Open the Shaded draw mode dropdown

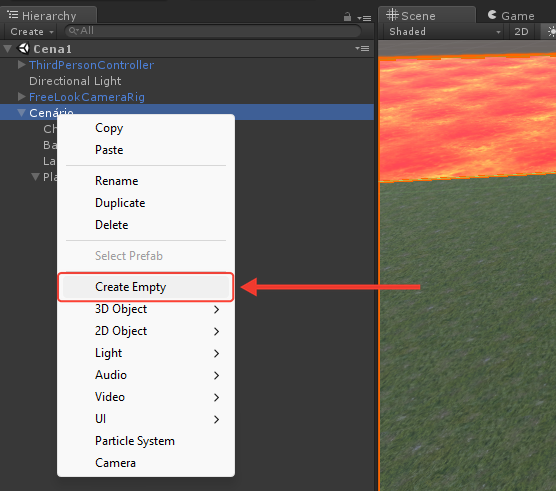[x=445, y=32]
